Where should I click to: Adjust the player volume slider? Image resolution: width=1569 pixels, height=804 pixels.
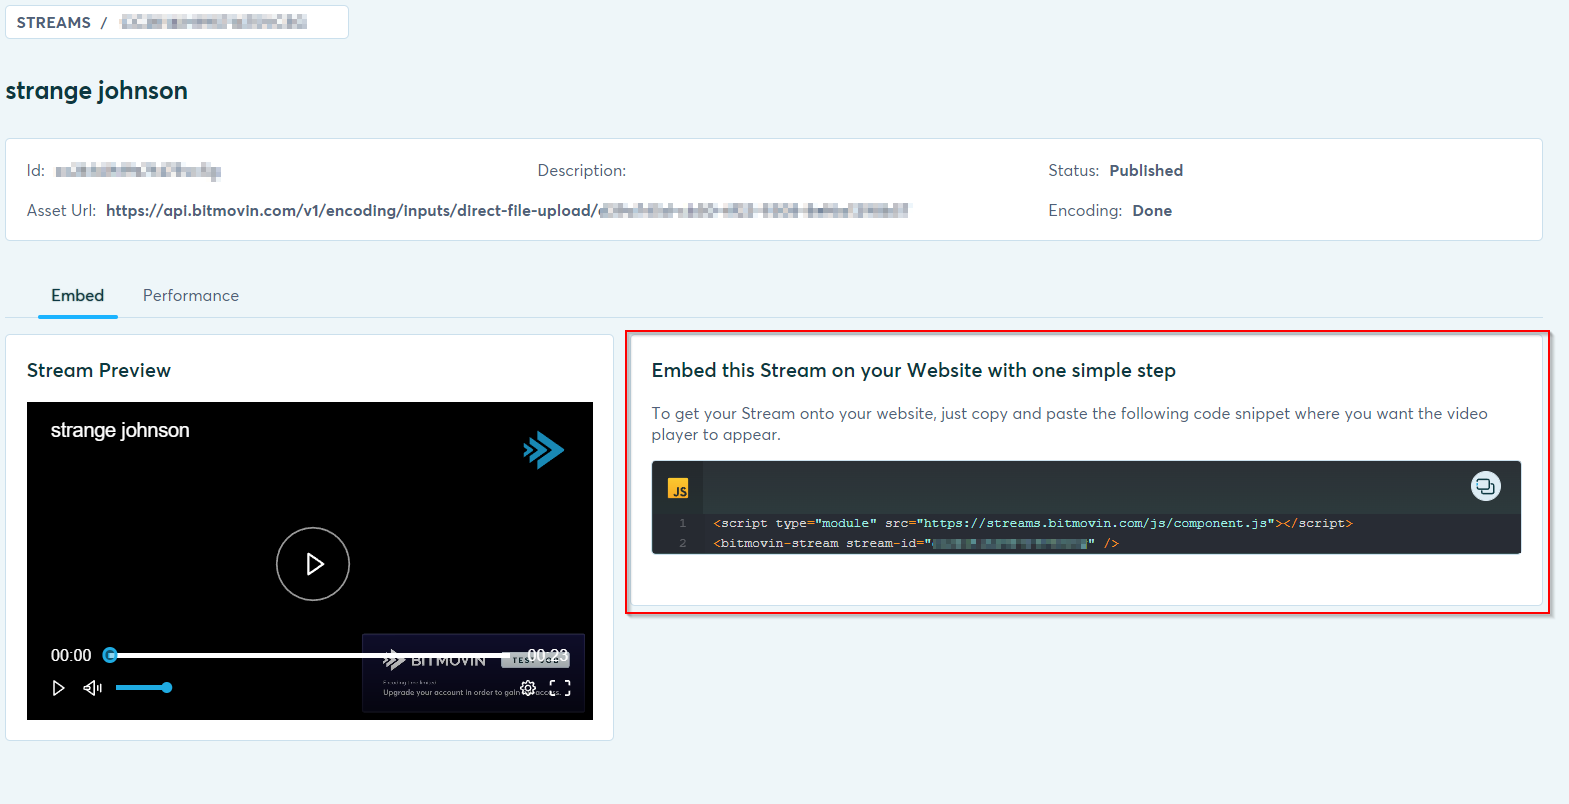tap(143, 688)
